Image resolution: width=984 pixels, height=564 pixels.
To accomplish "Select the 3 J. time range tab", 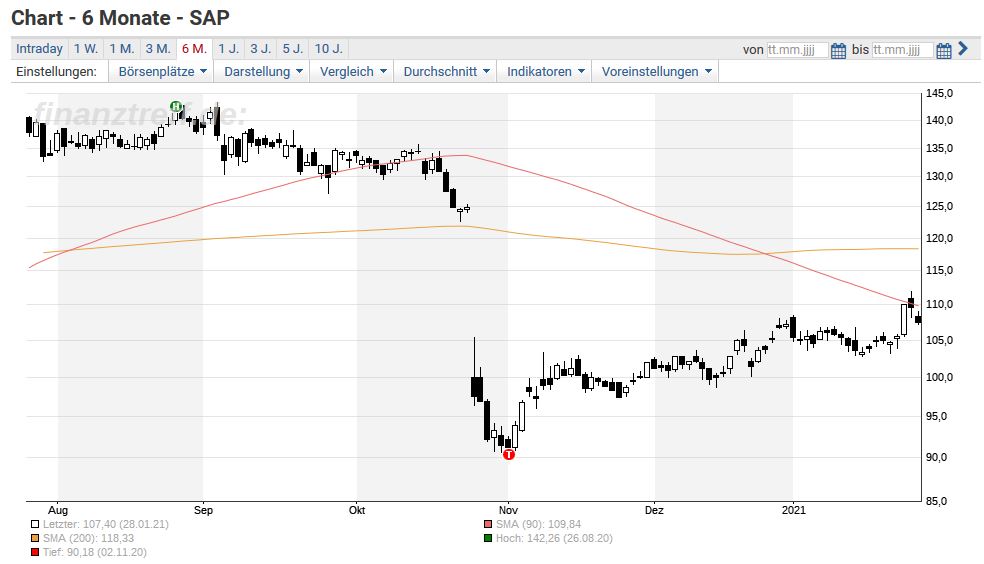I will point(260,49).
